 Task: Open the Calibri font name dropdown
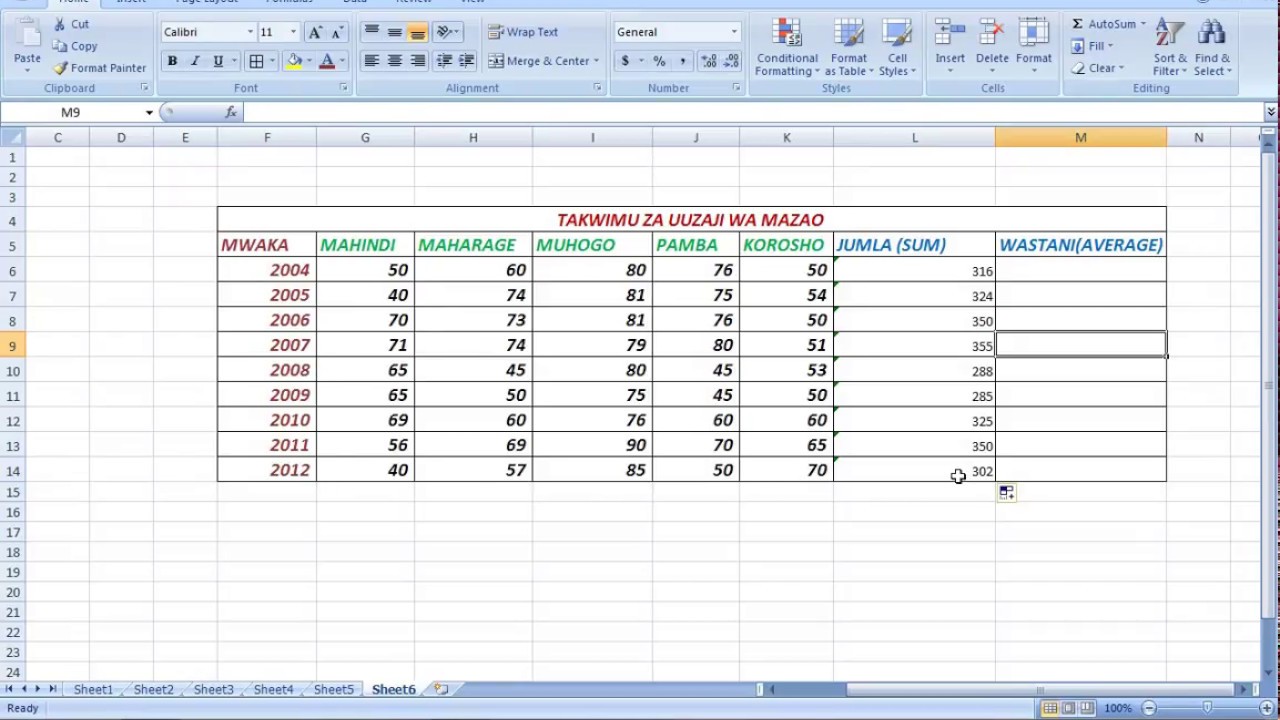click(250, 32)
